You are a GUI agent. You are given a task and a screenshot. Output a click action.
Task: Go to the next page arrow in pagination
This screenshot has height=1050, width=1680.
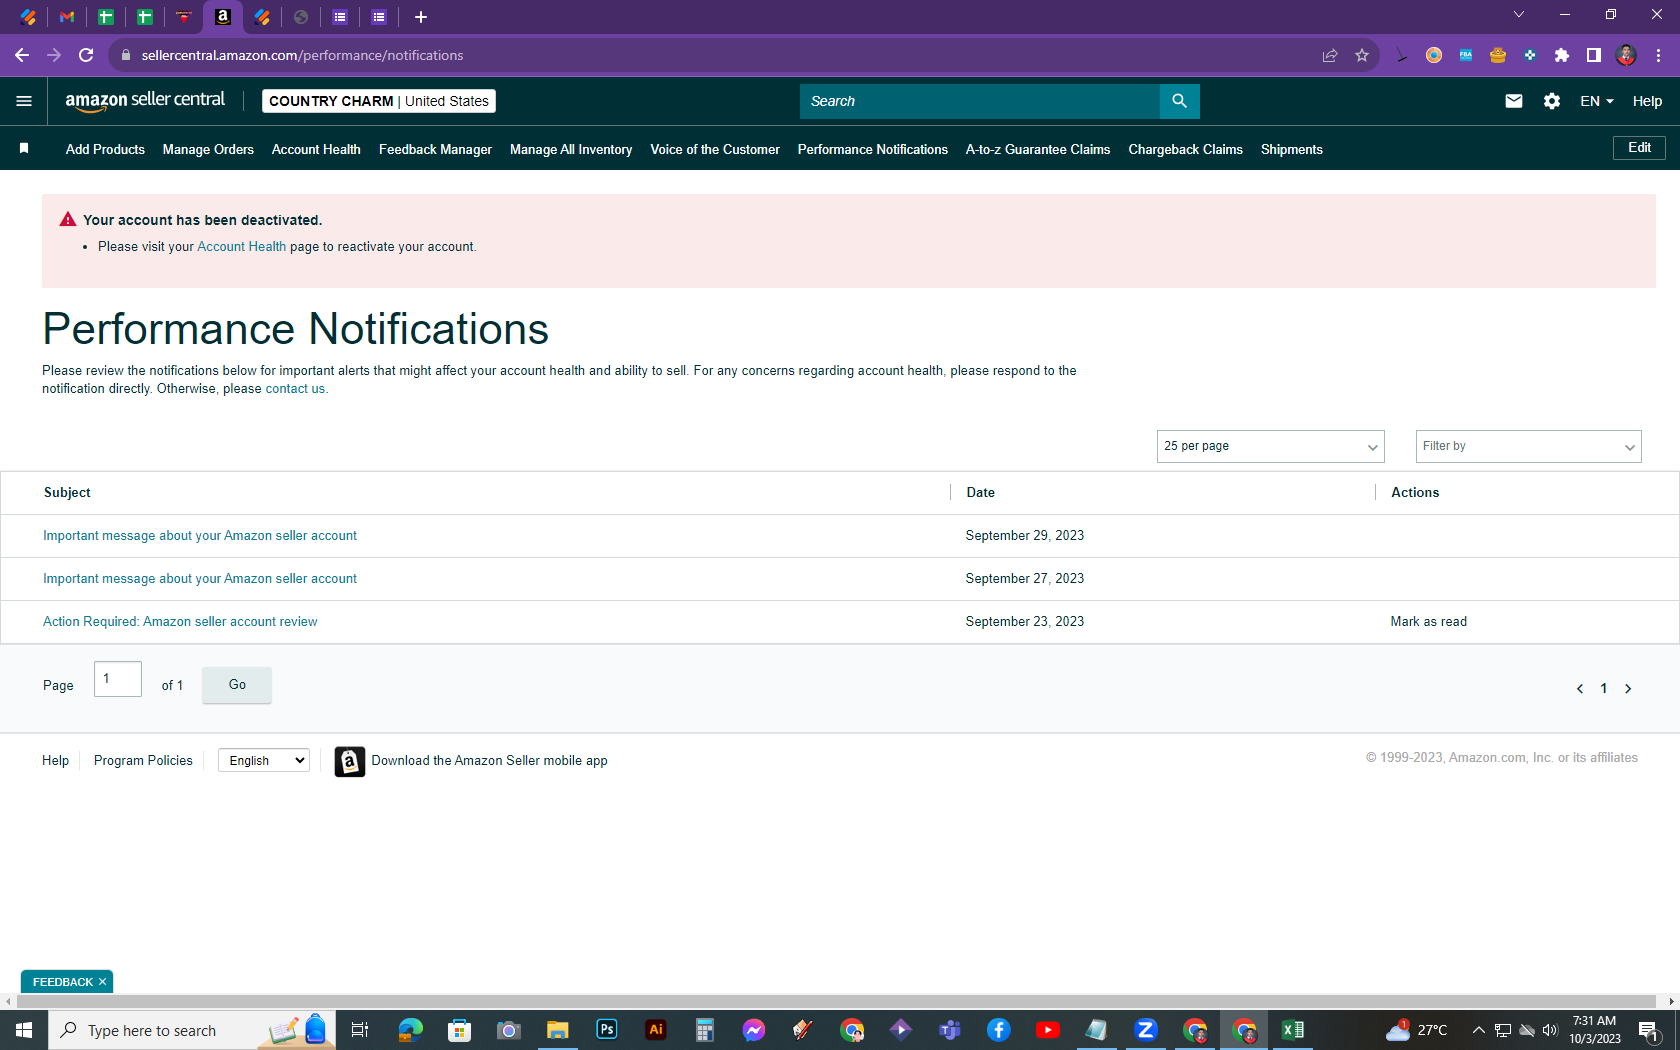[1628, 688]
